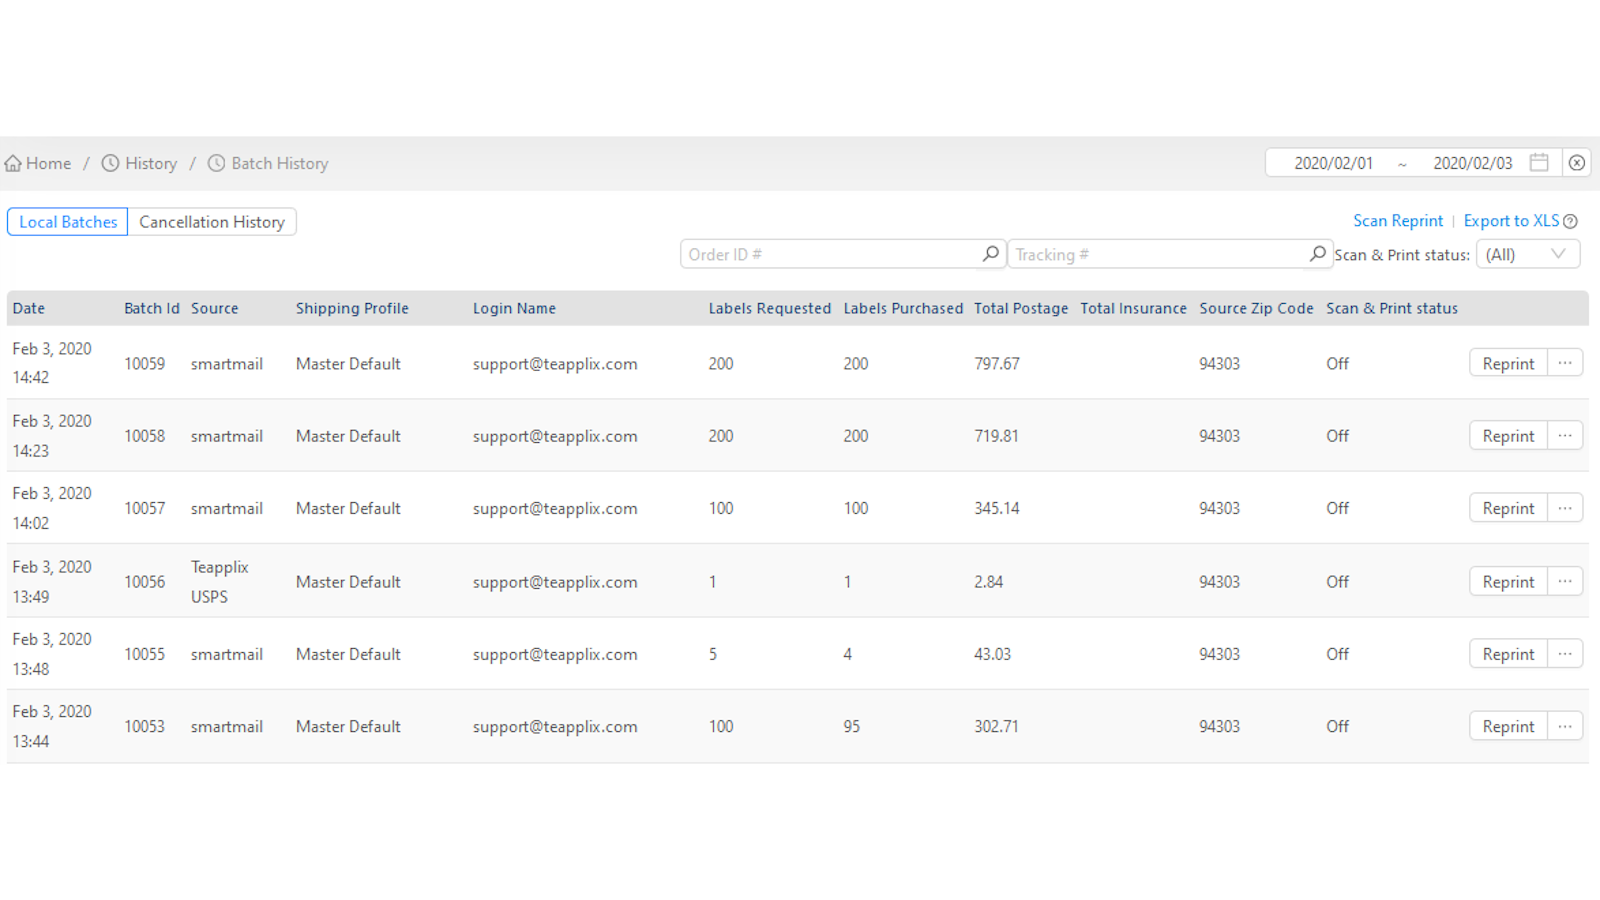The height and width of the screenshot is (900, 1600).
Task: Click the Scan Reprint link
Action: [1398, 220]
